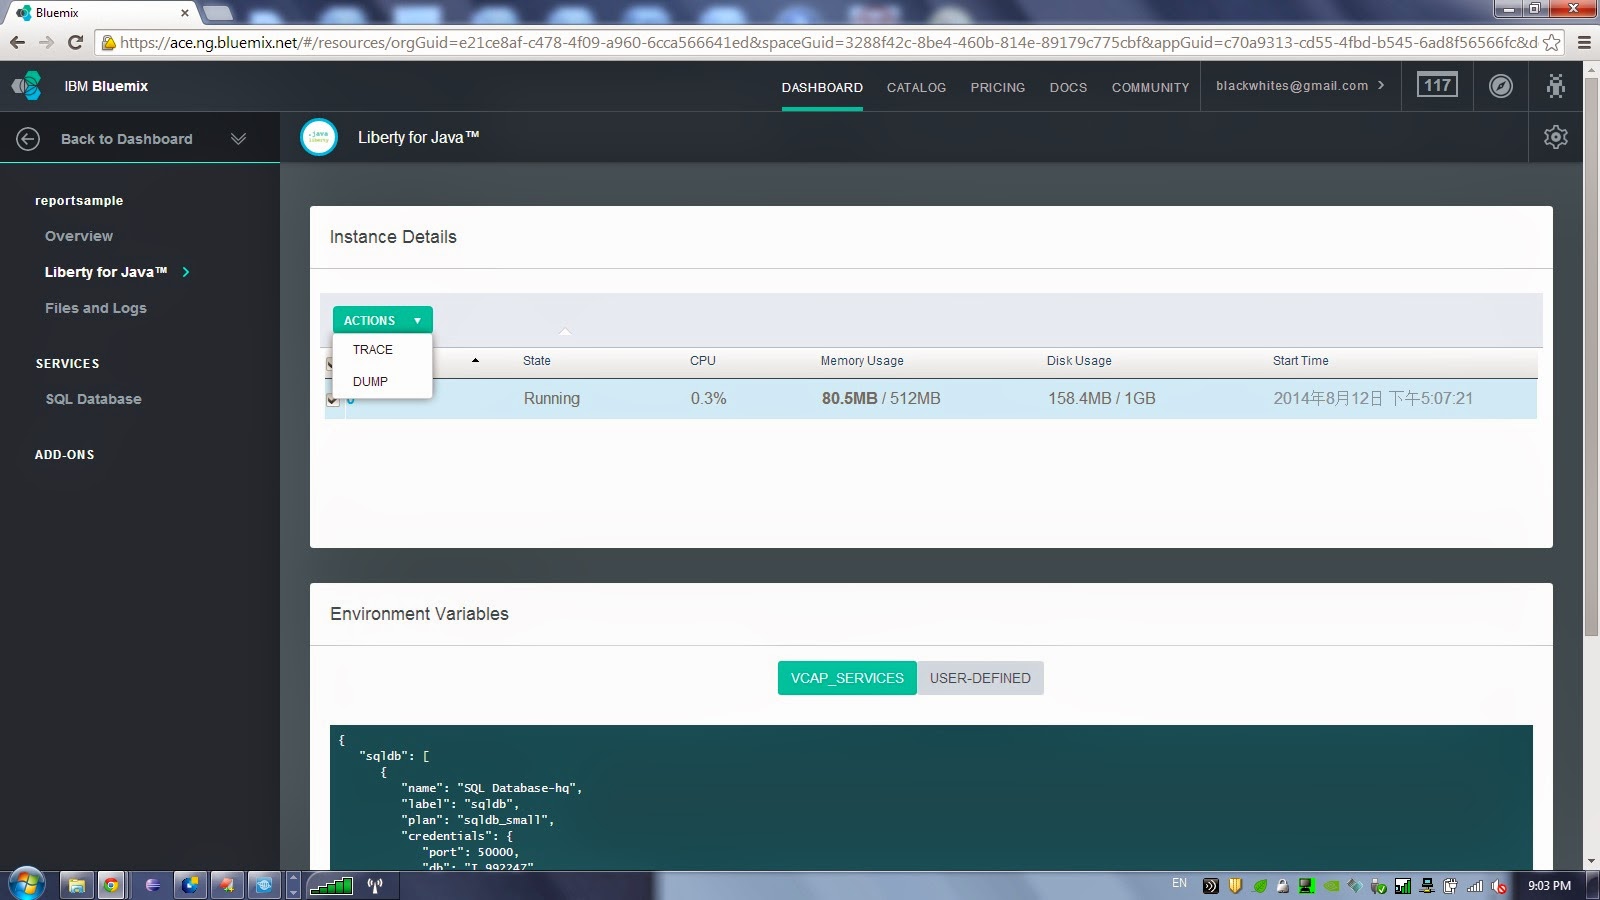This screenshot has height=900, width=1600.
Task: Click the chevron beside Liberty for Java in sidebar
Action: (186, 272)
